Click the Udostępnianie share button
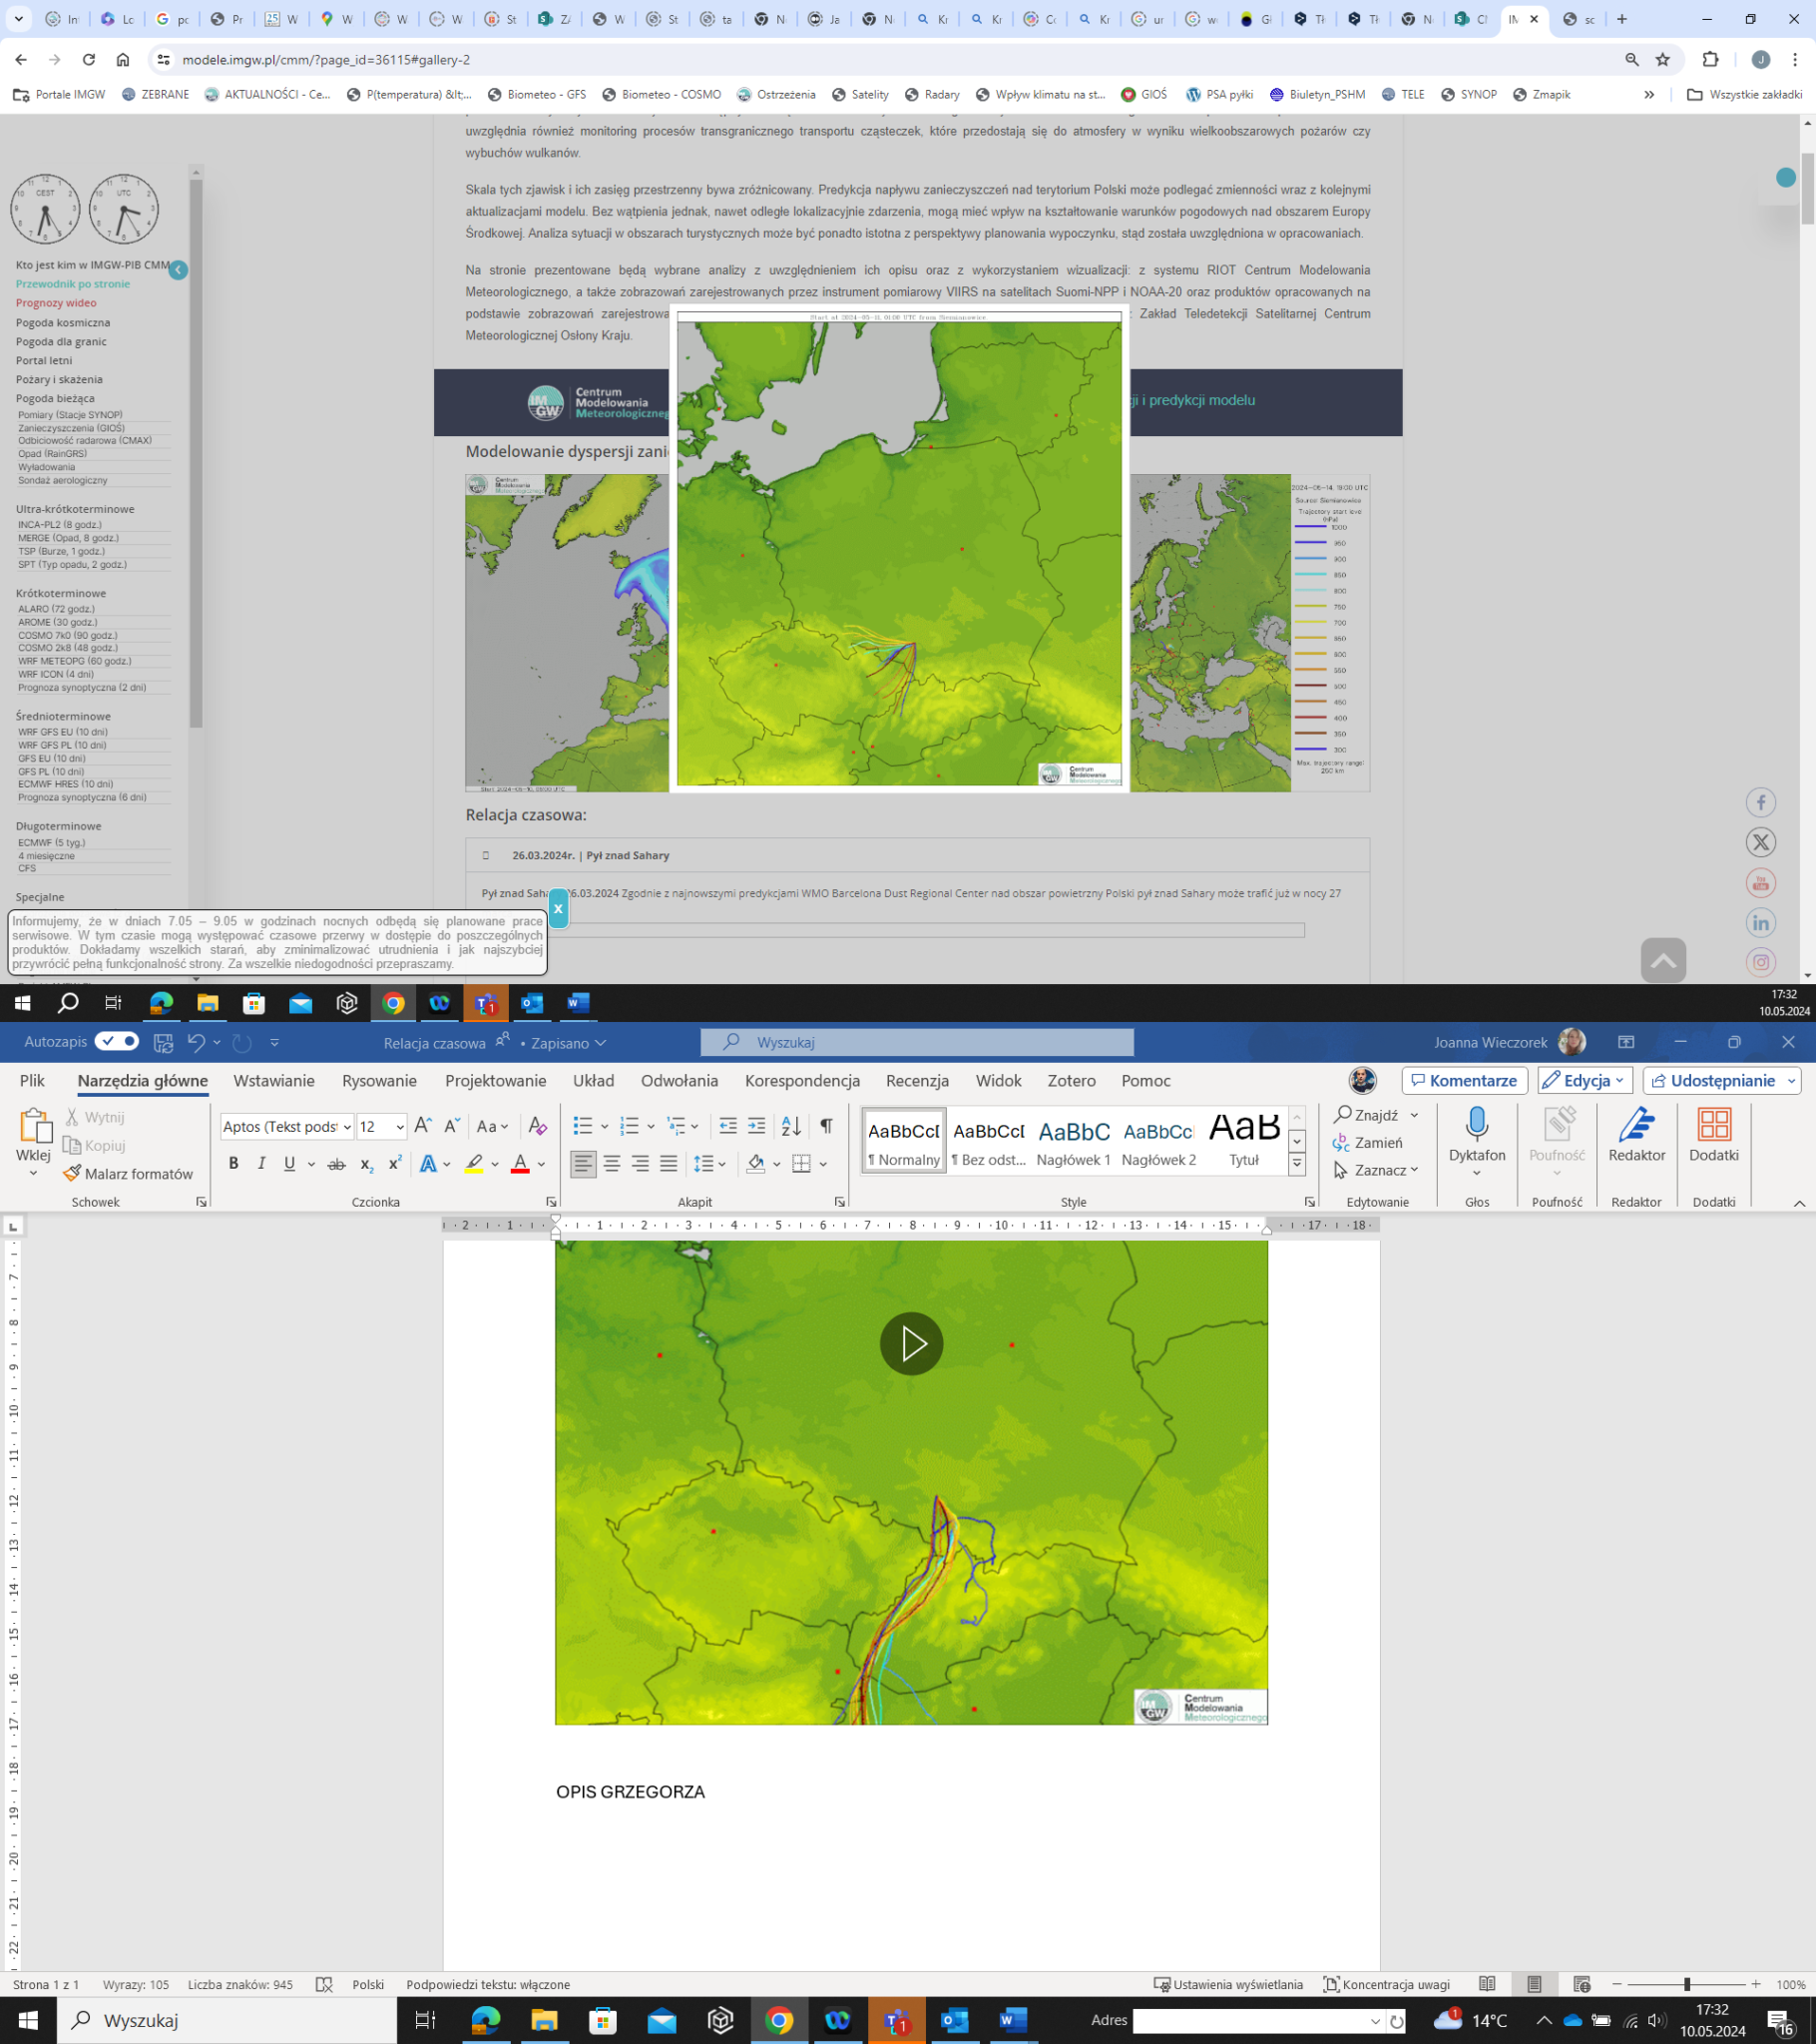Viewport: 1816px width, 2044px height. (x=1721, y=1080)
